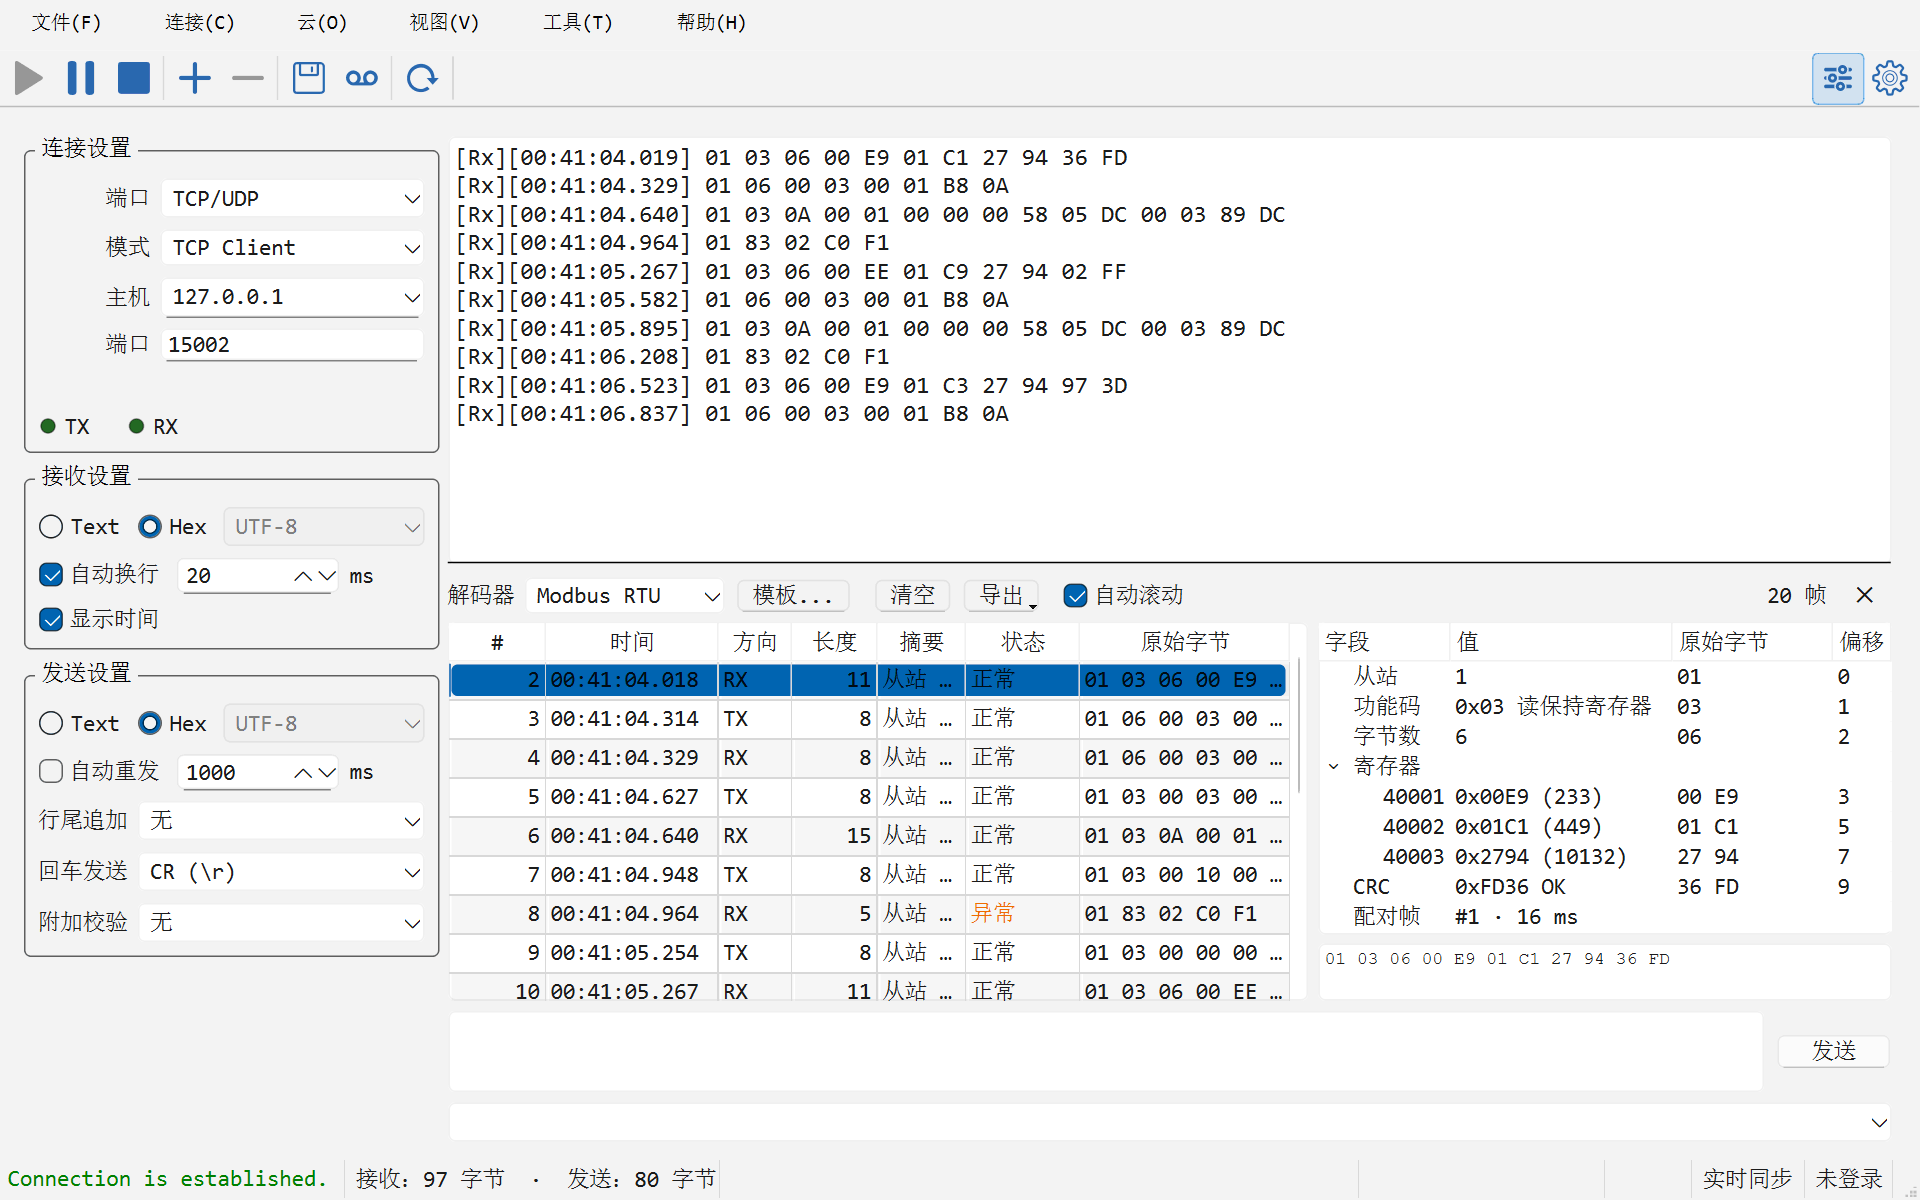Click the 配对帧 #1 row
Image resolution: width=1920 pixels, height=1200 pixels.
pyautogui.click(x=1604, y=917)
